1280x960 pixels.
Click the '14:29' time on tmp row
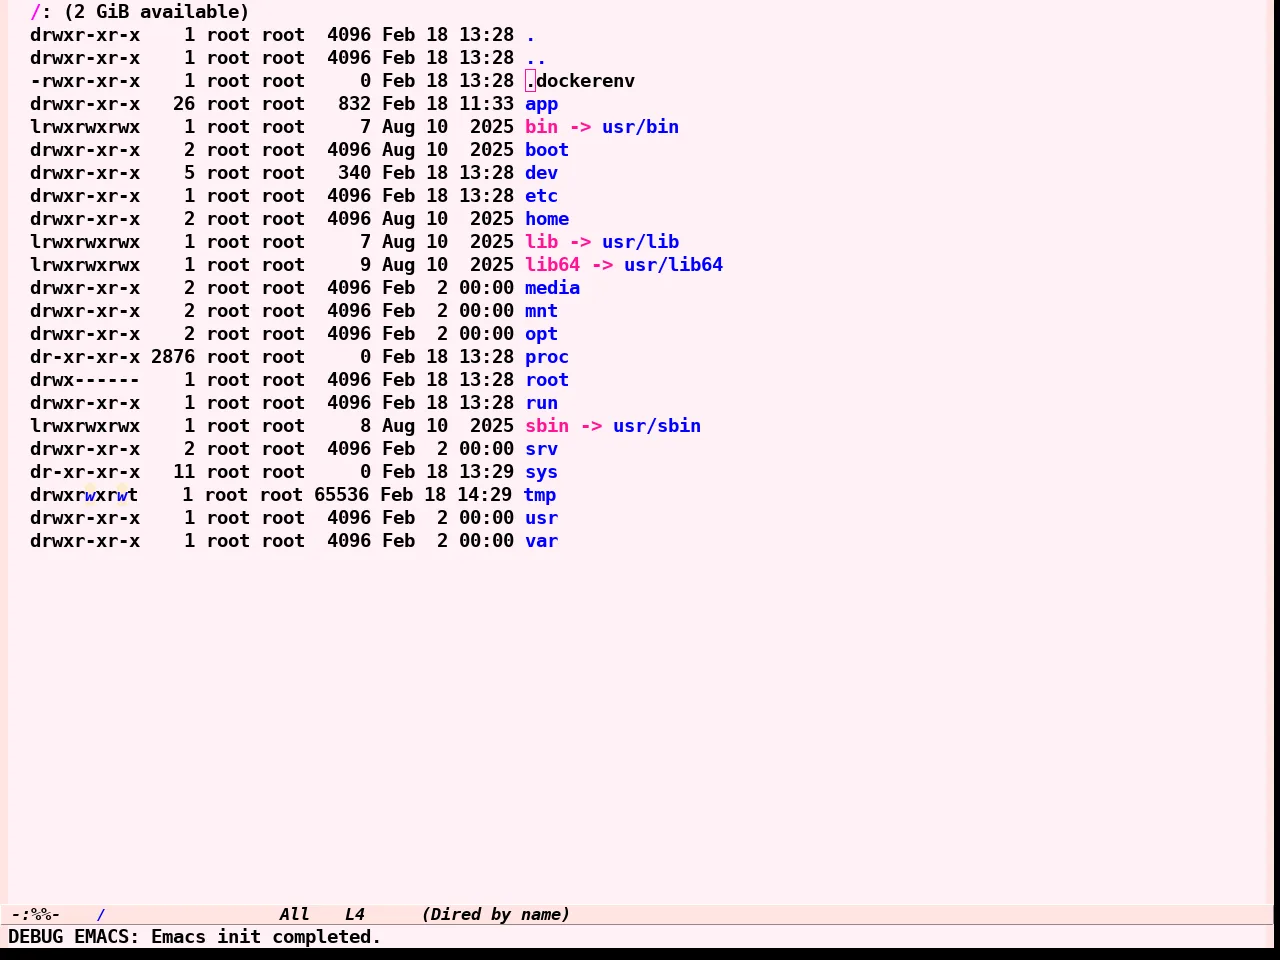tap(484, 495)
